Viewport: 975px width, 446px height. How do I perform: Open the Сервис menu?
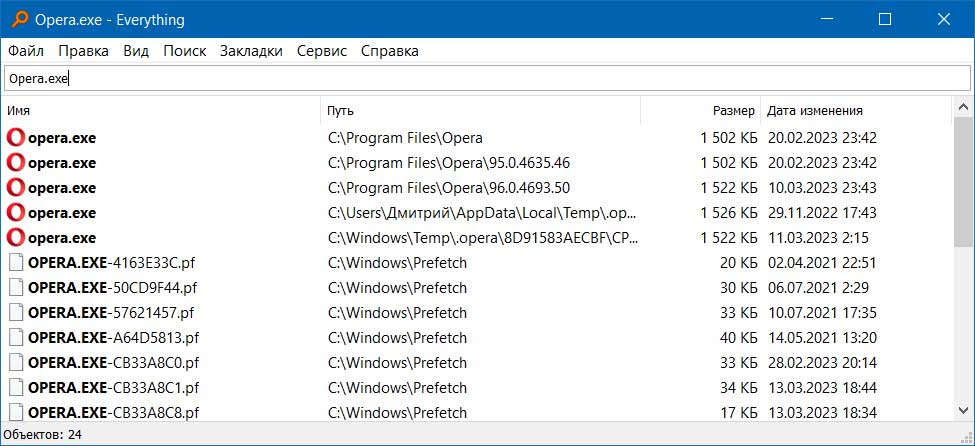tap(322, 51)
